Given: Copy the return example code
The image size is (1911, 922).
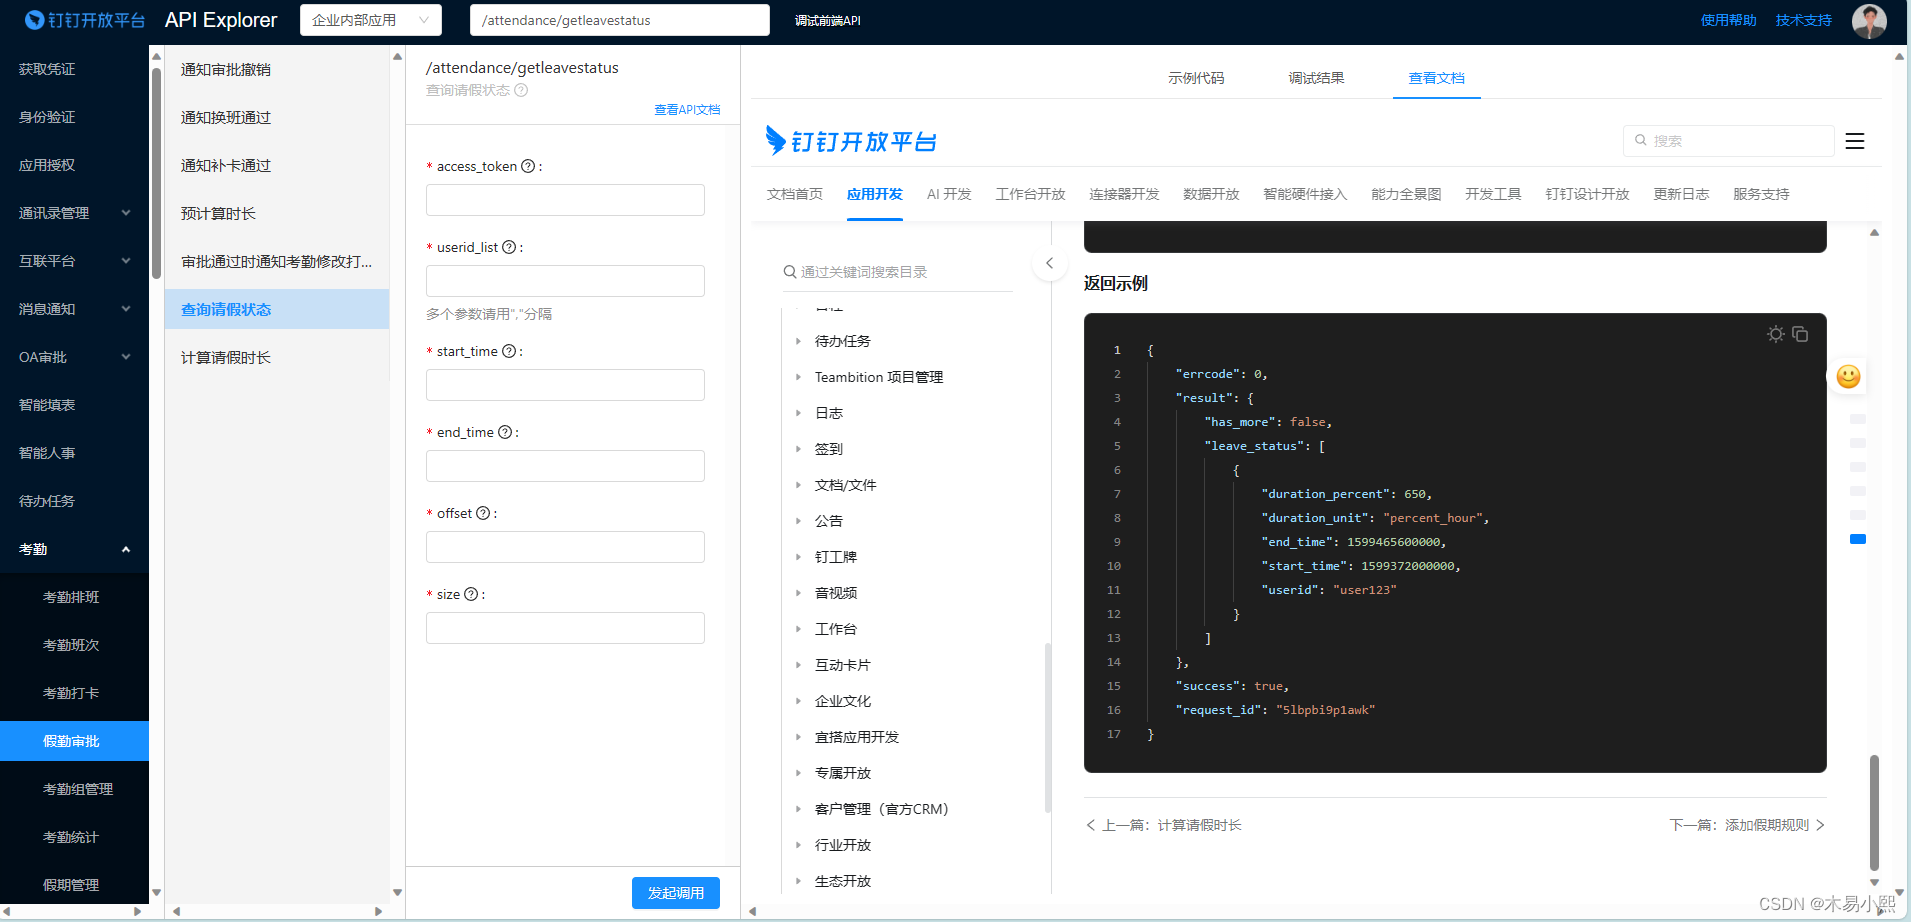Looking at the screenshot, I should click(x=1800, y=334).
